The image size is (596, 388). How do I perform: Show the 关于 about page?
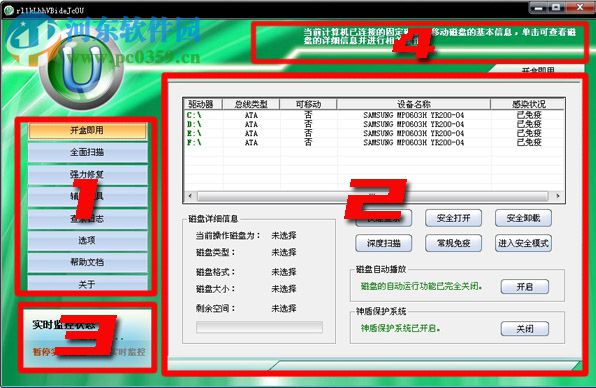coord(87,284)
